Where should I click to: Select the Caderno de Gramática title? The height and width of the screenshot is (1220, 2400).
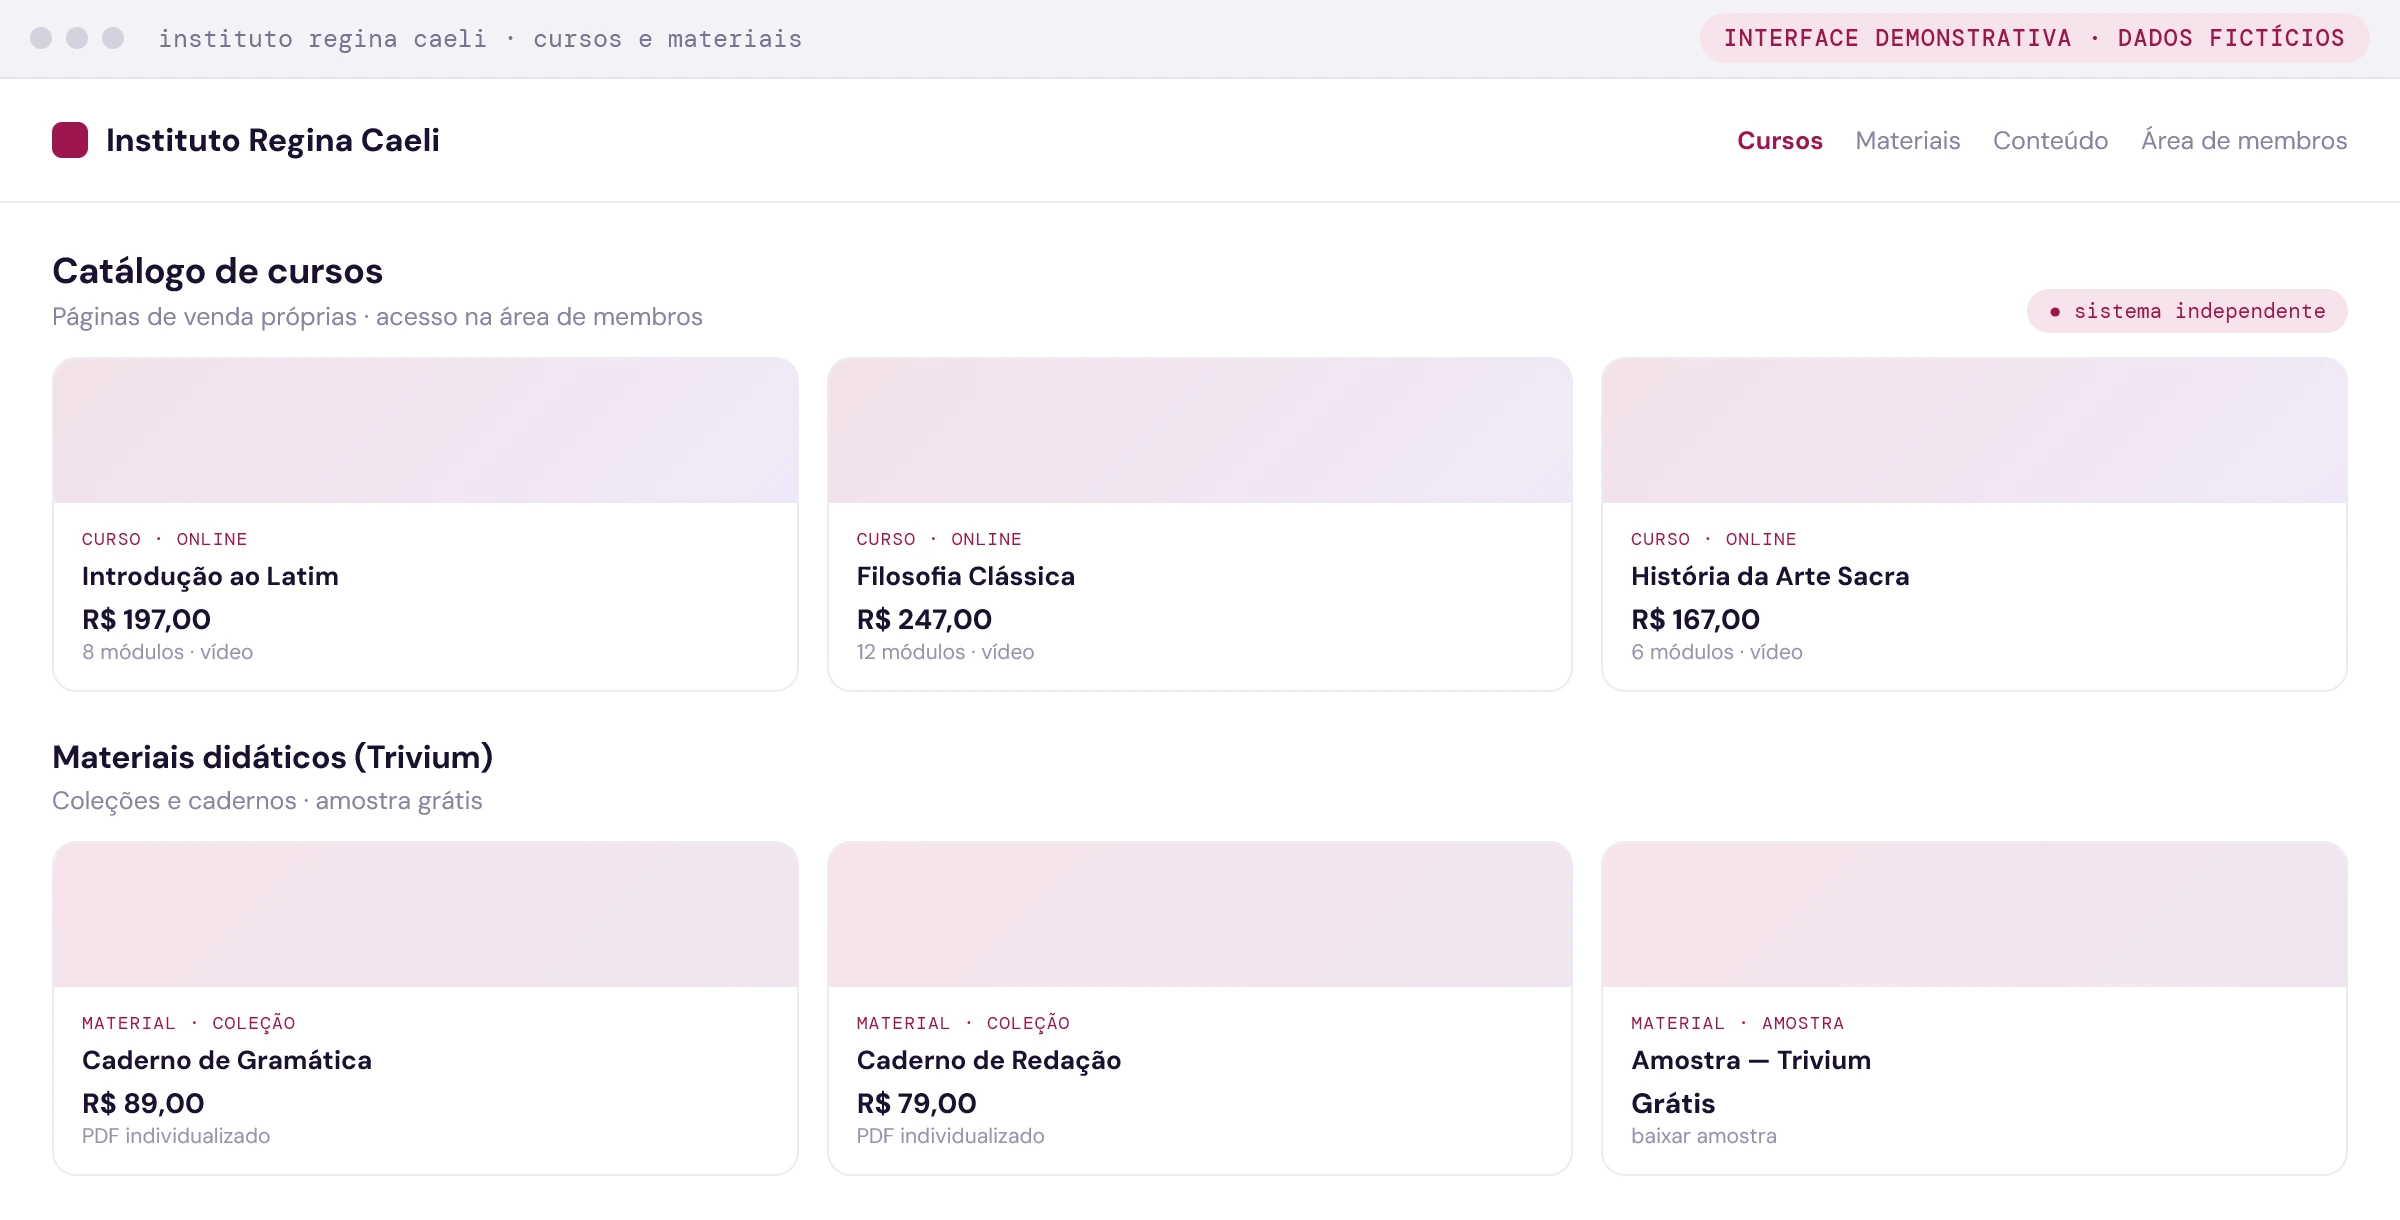coord(227,1060)
